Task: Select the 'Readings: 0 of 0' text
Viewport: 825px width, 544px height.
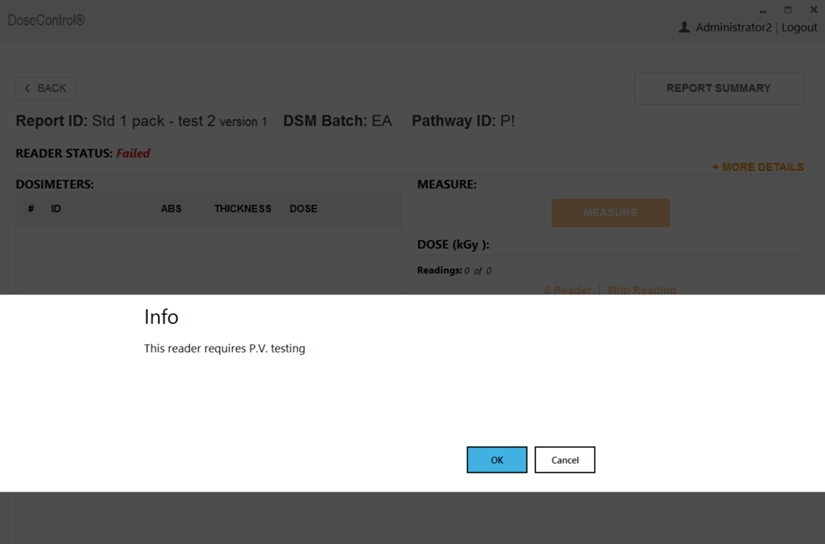Action: click(x=454, y=270)
